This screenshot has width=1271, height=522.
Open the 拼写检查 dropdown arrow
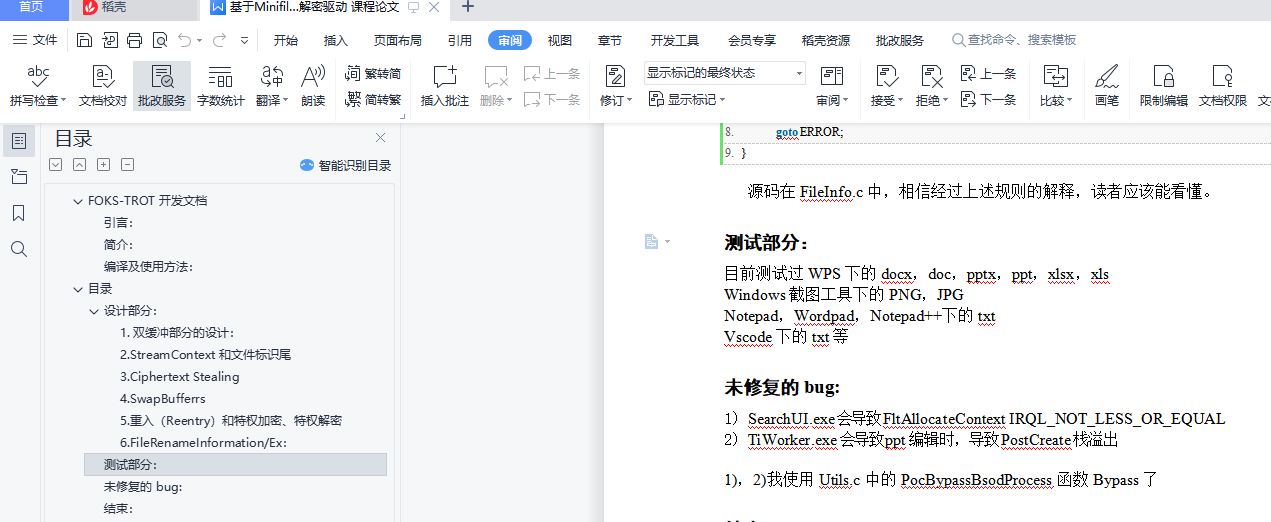click(x=64, y=101)
